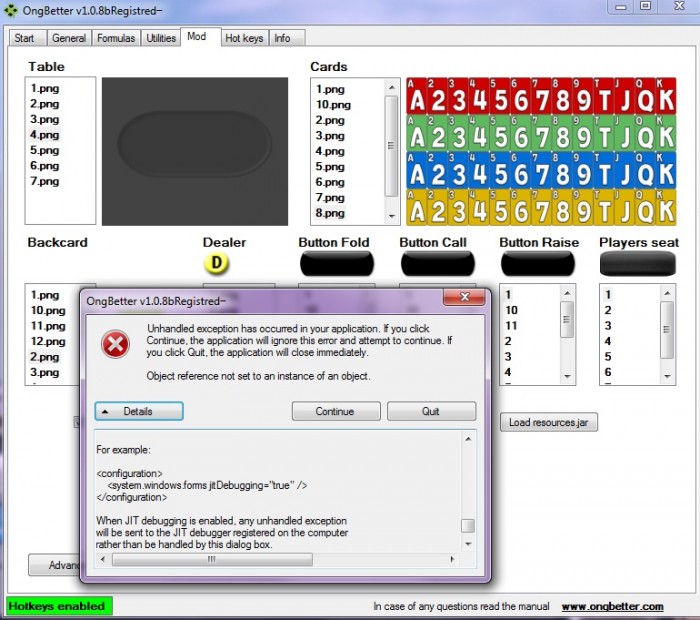
Task: Click details text vertical scroll down arrow
Action: pyautogui.click(x=468, y=544)
